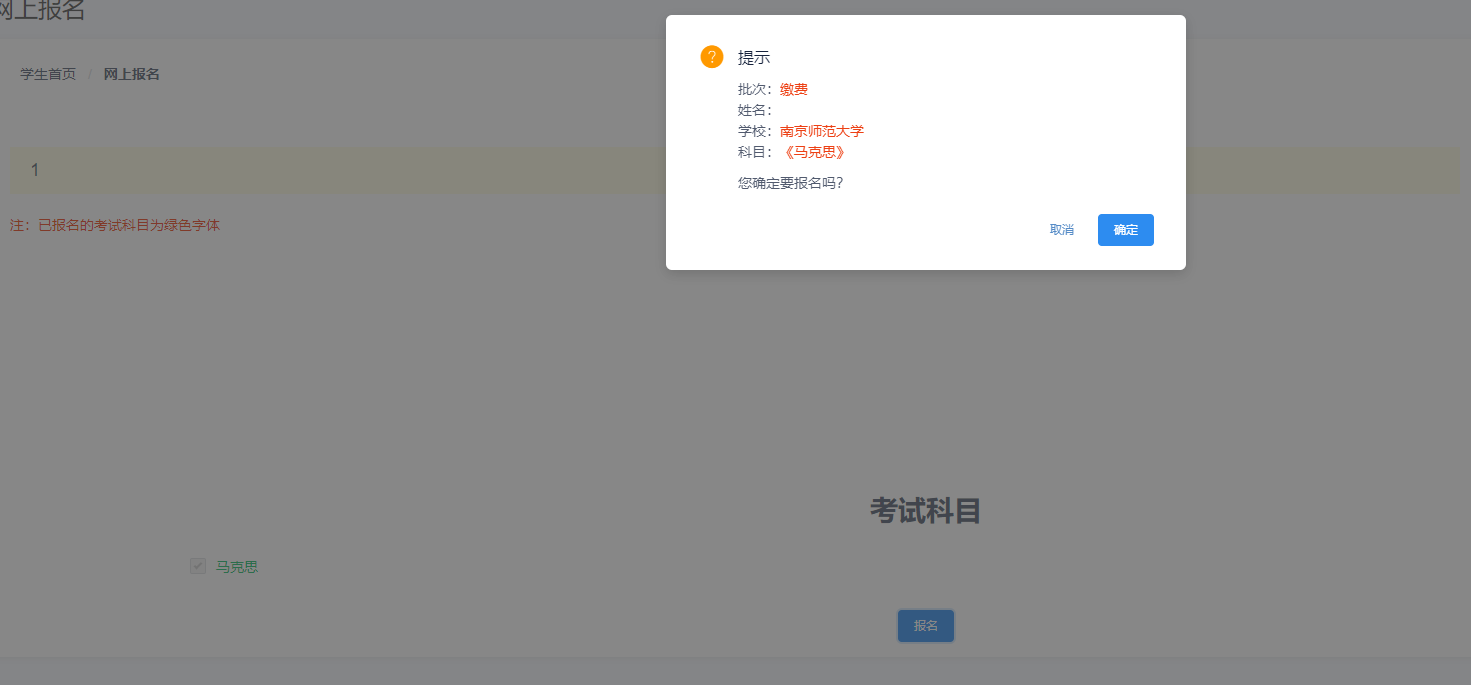
Task: Click the 南京师范大学 school name
Action: [x=822, y=132]
